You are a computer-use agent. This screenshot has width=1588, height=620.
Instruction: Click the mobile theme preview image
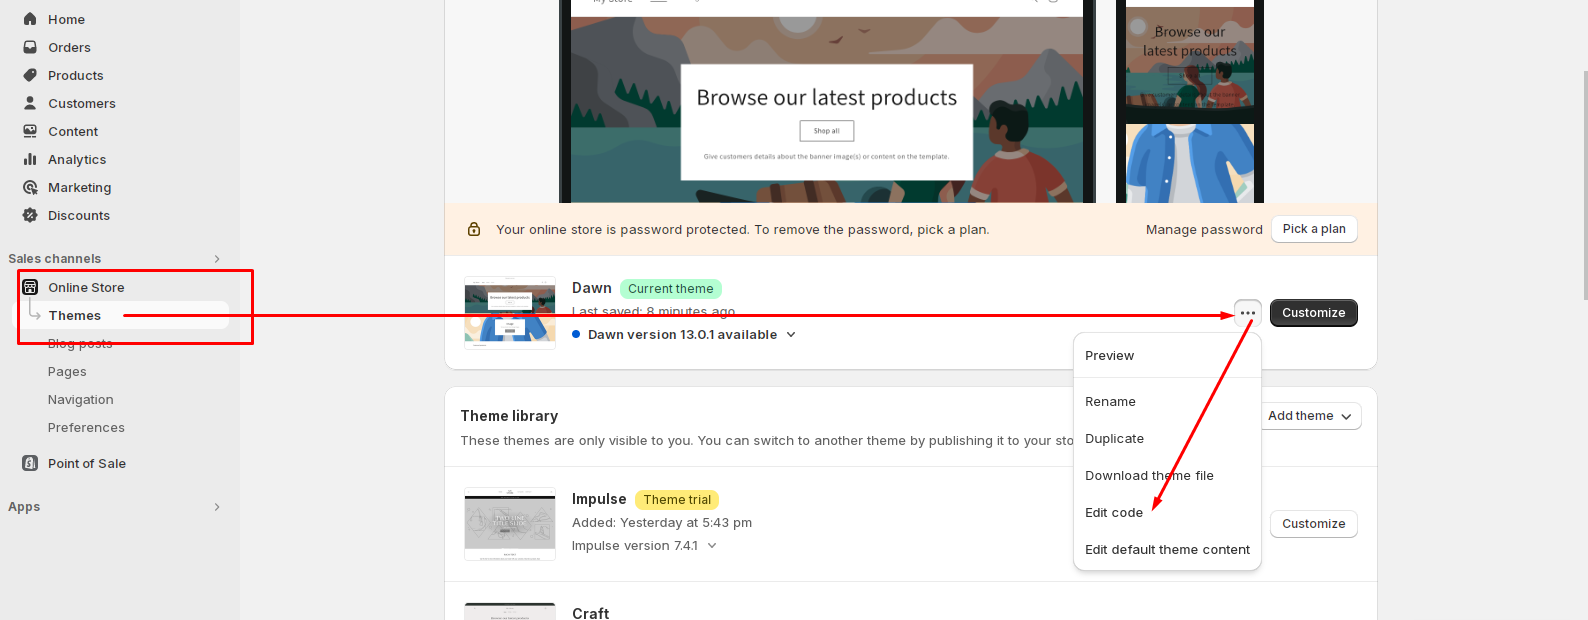tap(1190, 101)
